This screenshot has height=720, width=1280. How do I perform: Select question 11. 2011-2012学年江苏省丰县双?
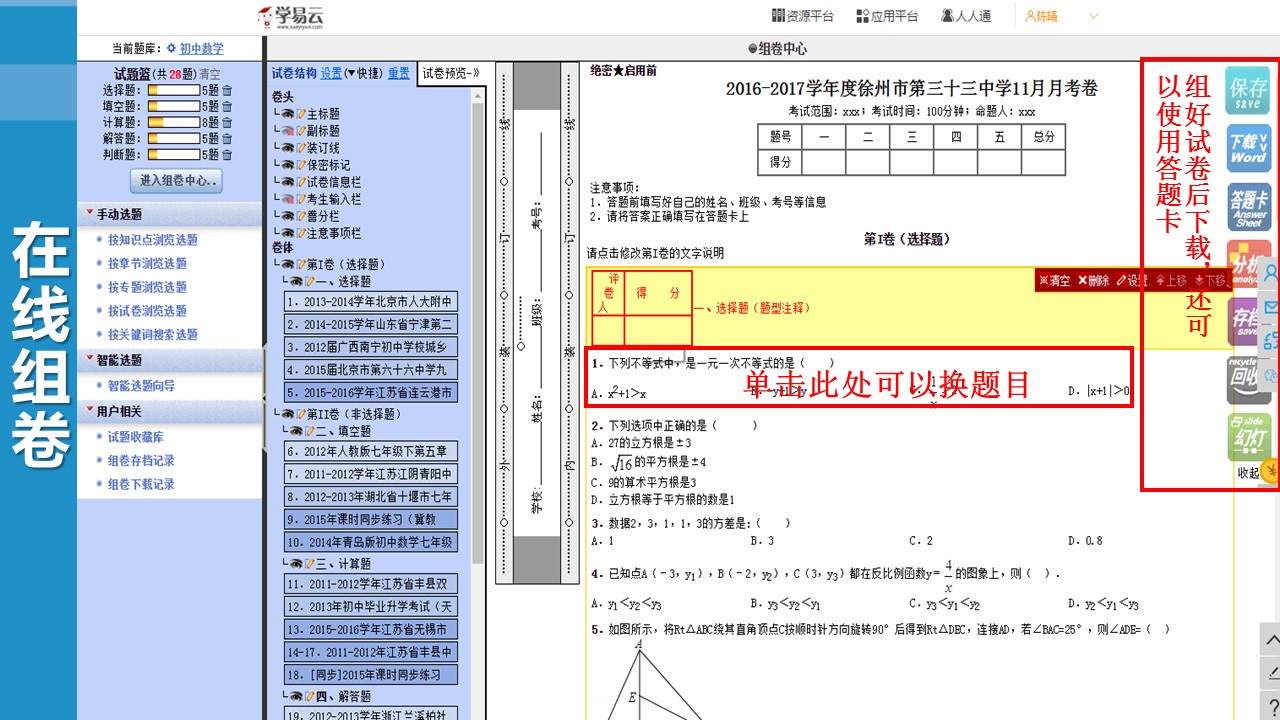(x=370, y=584)
